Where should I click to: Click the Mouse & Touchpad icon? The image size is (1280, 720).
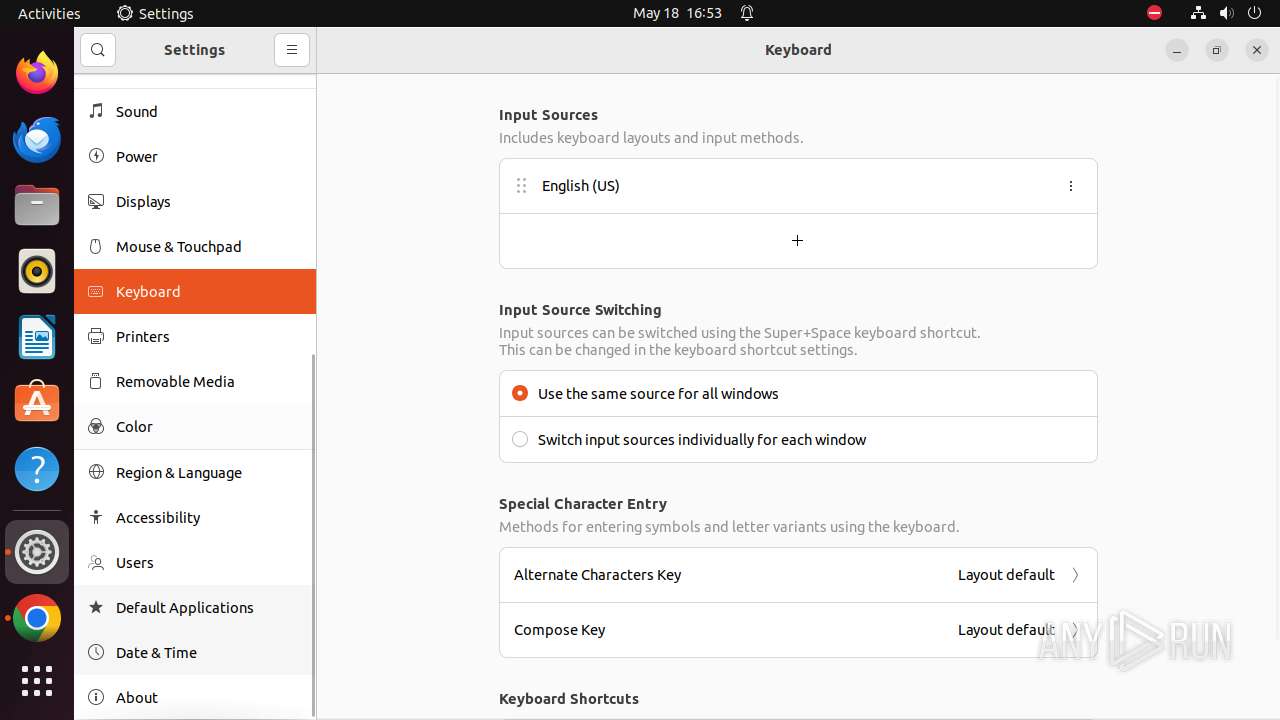(96, 246)
